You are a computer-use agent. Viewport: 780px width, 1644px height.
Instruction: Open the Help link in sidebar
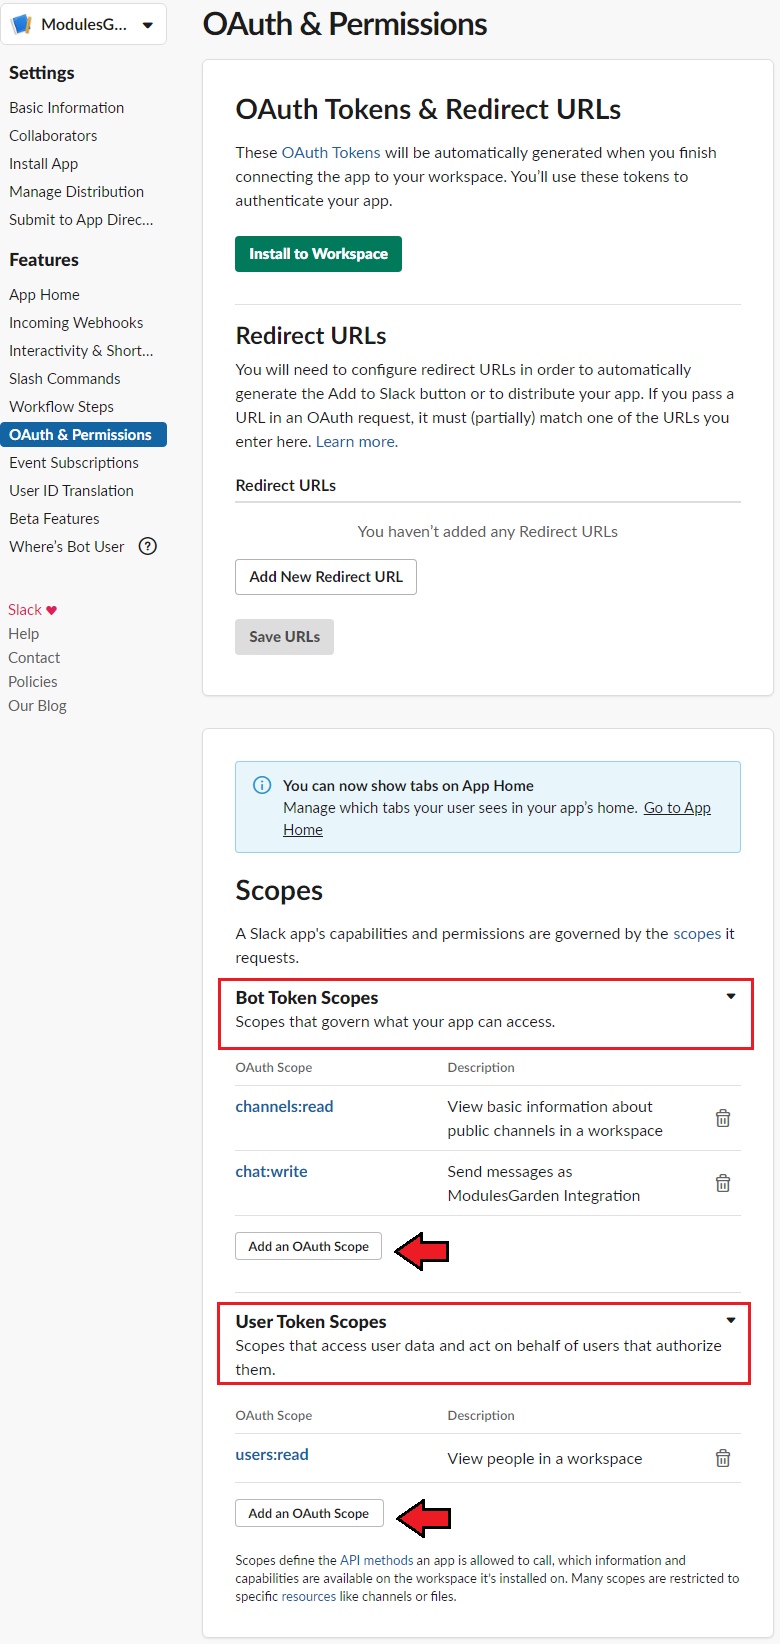pos(24,634)
